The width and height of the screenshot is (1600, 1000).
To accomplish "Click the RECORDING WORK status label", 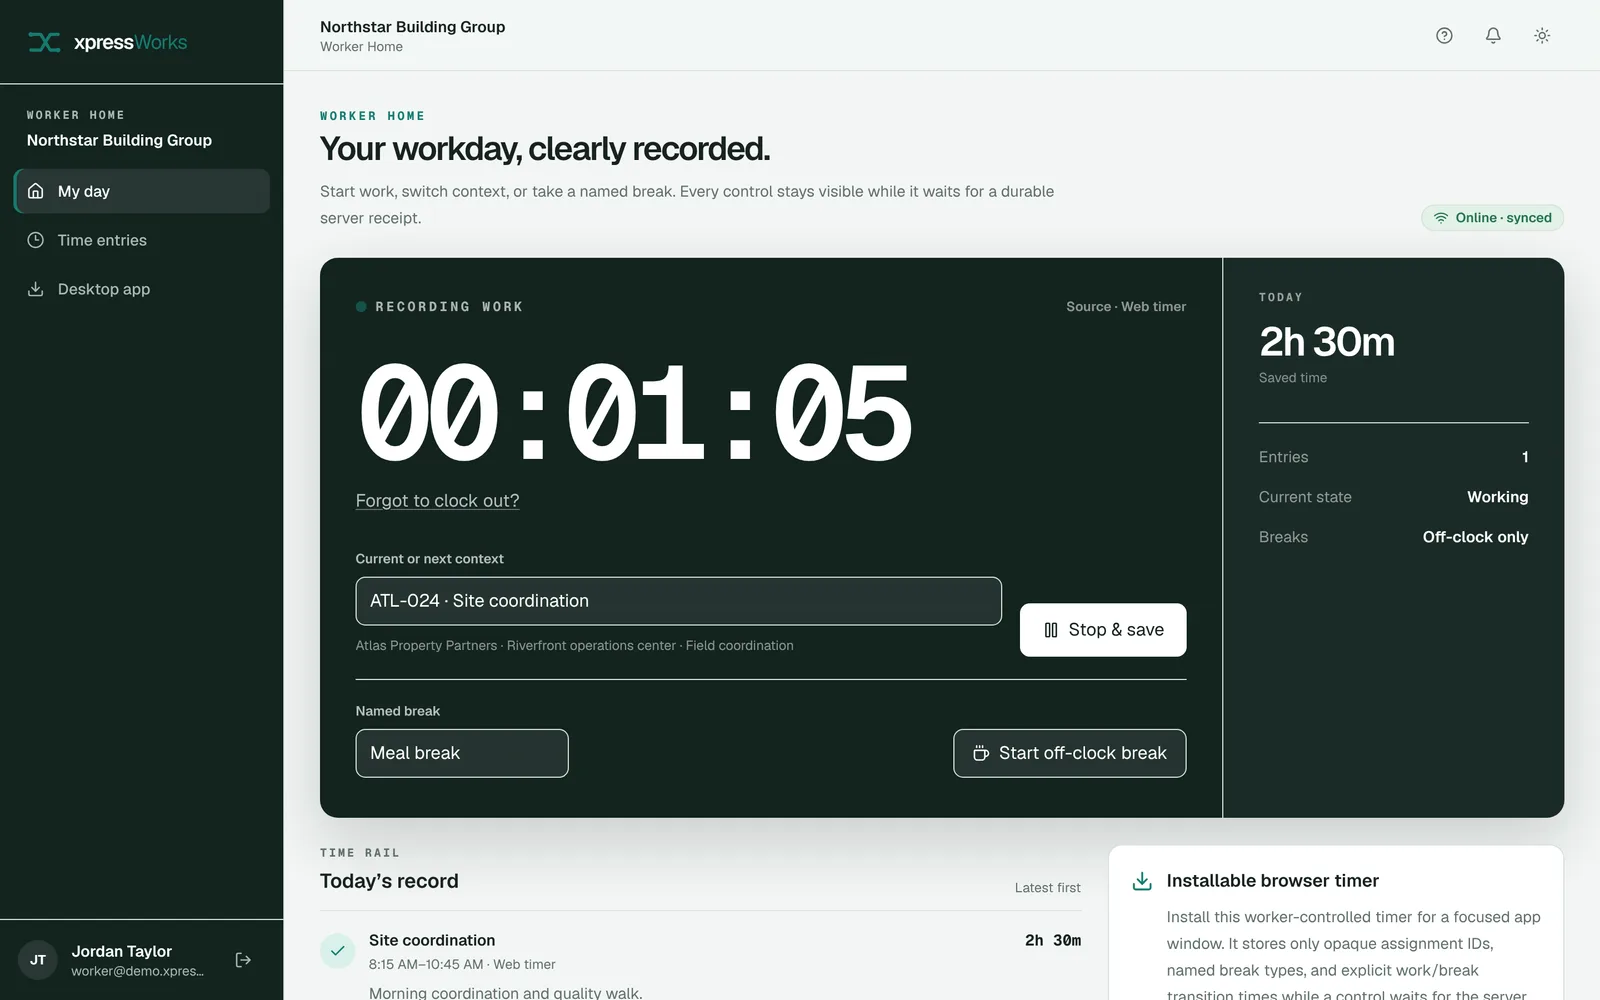I will tap(449, 307).
